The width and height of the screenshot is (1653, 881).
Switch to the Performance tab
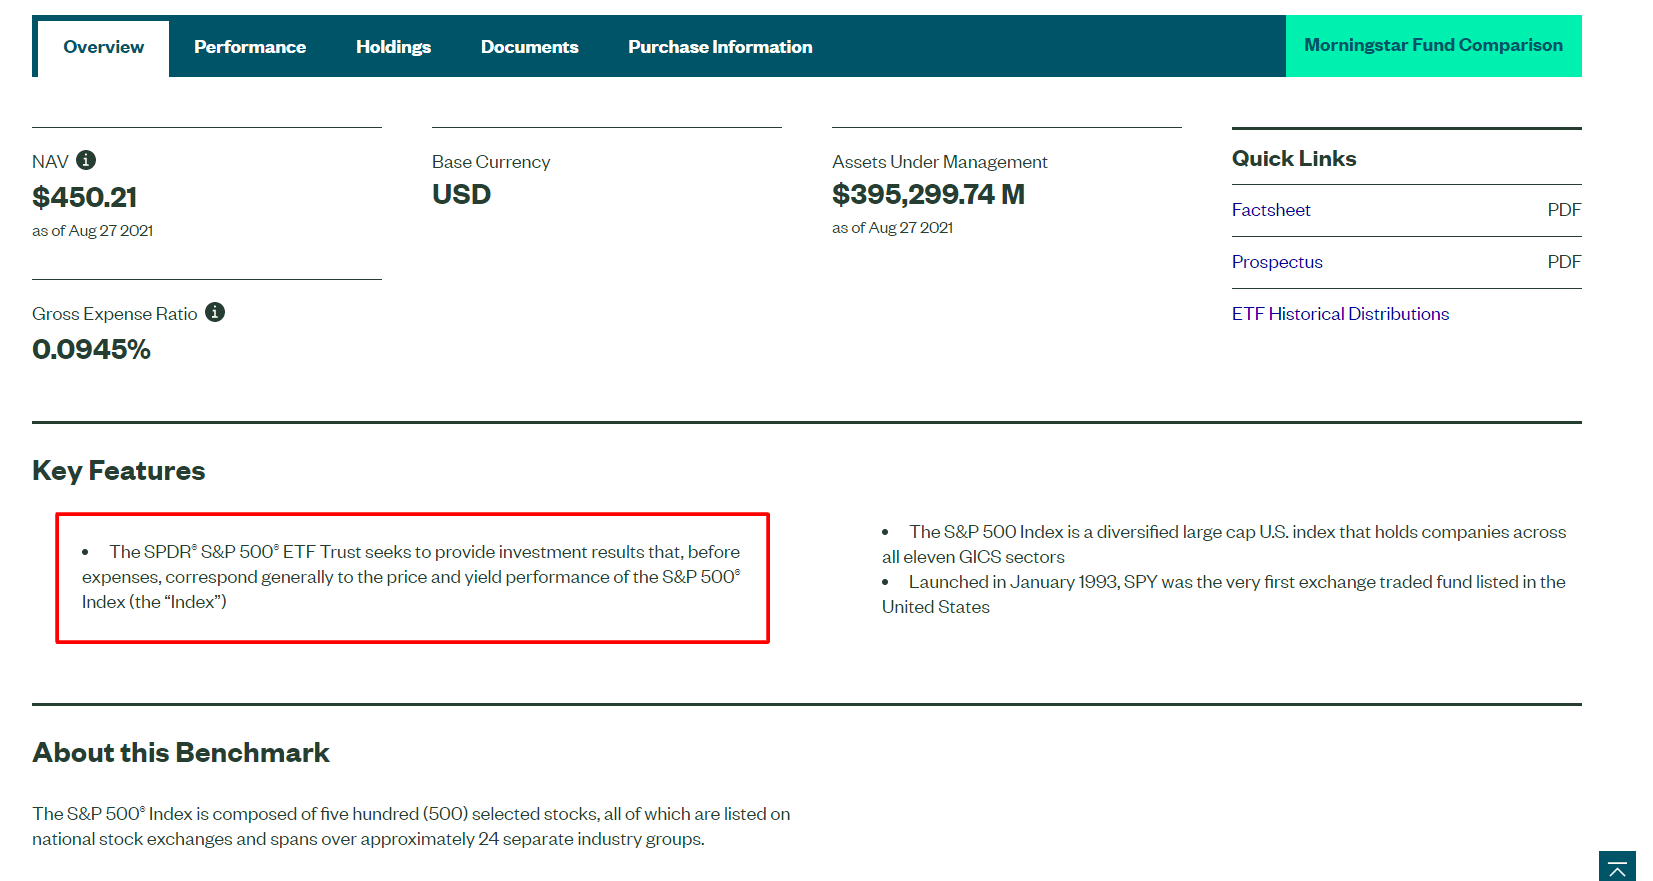[250, 47]
